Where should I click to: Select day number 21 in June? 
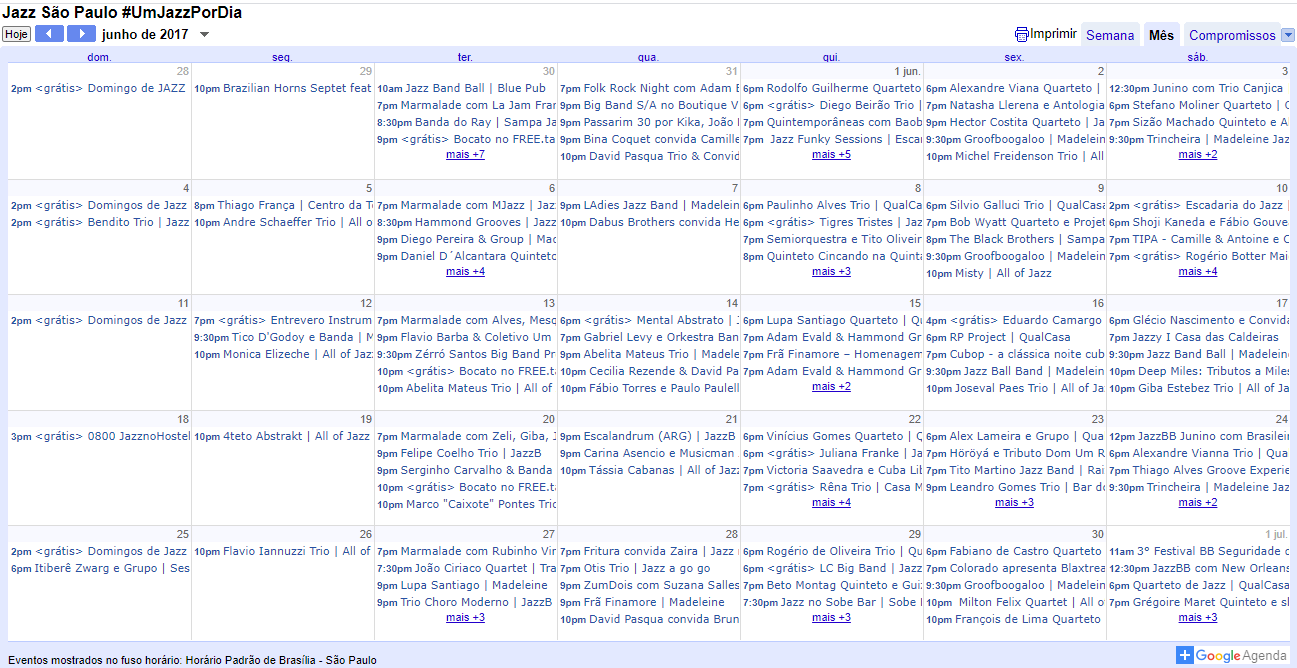(732, 420)
